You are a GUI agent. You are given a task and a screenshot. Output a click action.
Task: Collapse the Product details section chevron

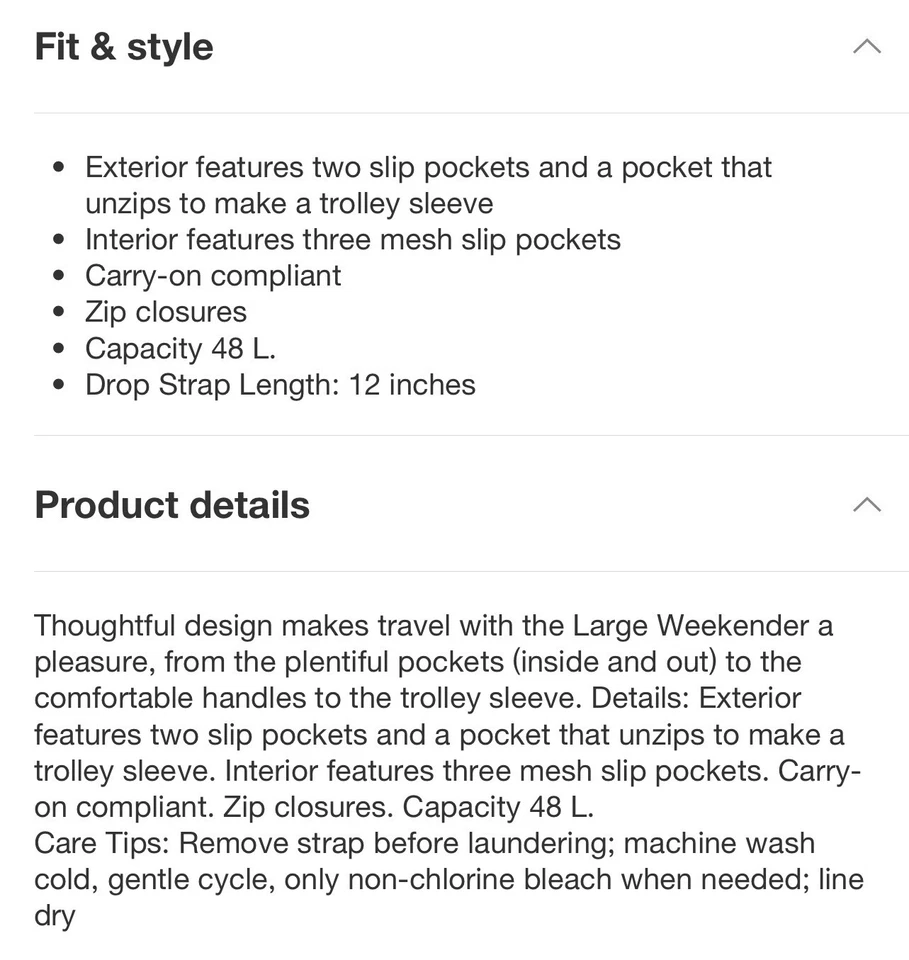pos(866,505)
